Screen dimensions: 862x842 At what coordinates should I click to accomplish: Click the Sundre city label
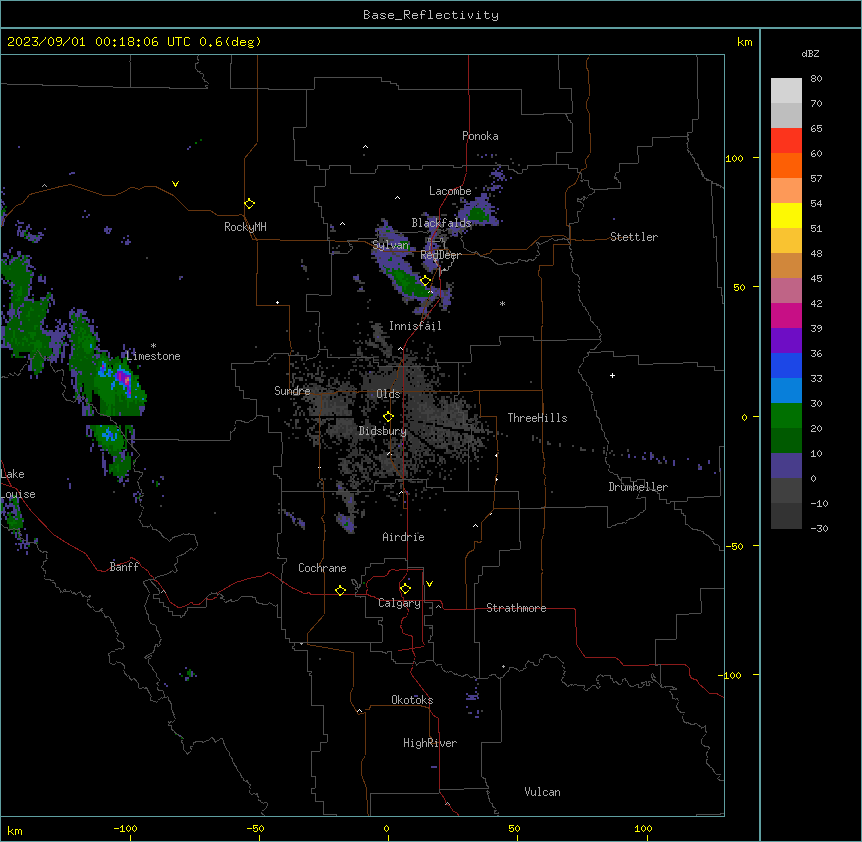292,391
